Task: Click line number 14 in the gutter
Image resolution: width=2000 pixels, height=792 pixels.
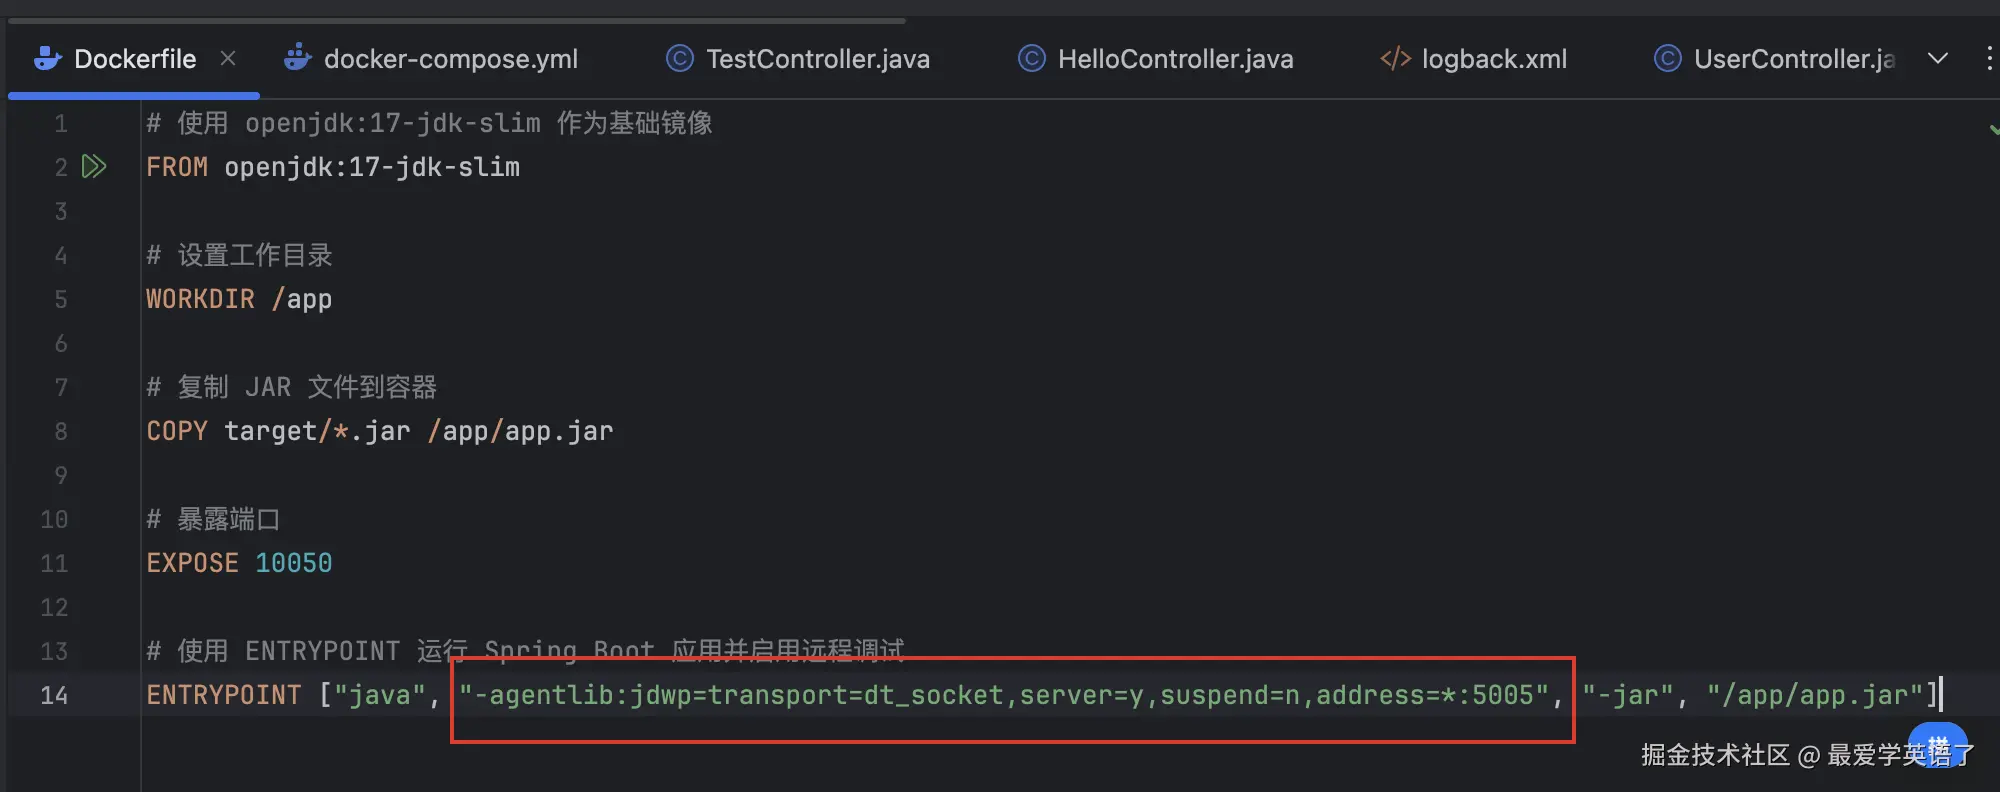Action: (54, 695)
